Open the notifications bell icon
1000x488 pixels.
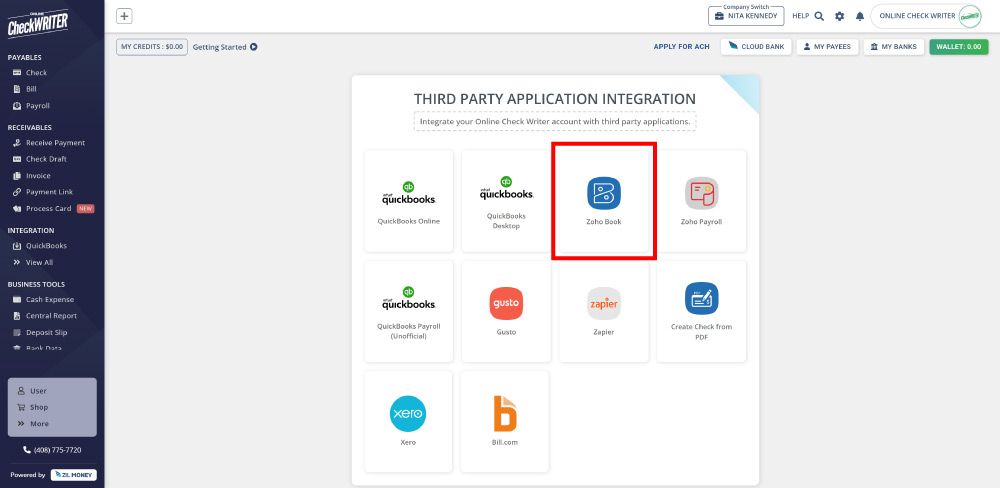point(860,16)
